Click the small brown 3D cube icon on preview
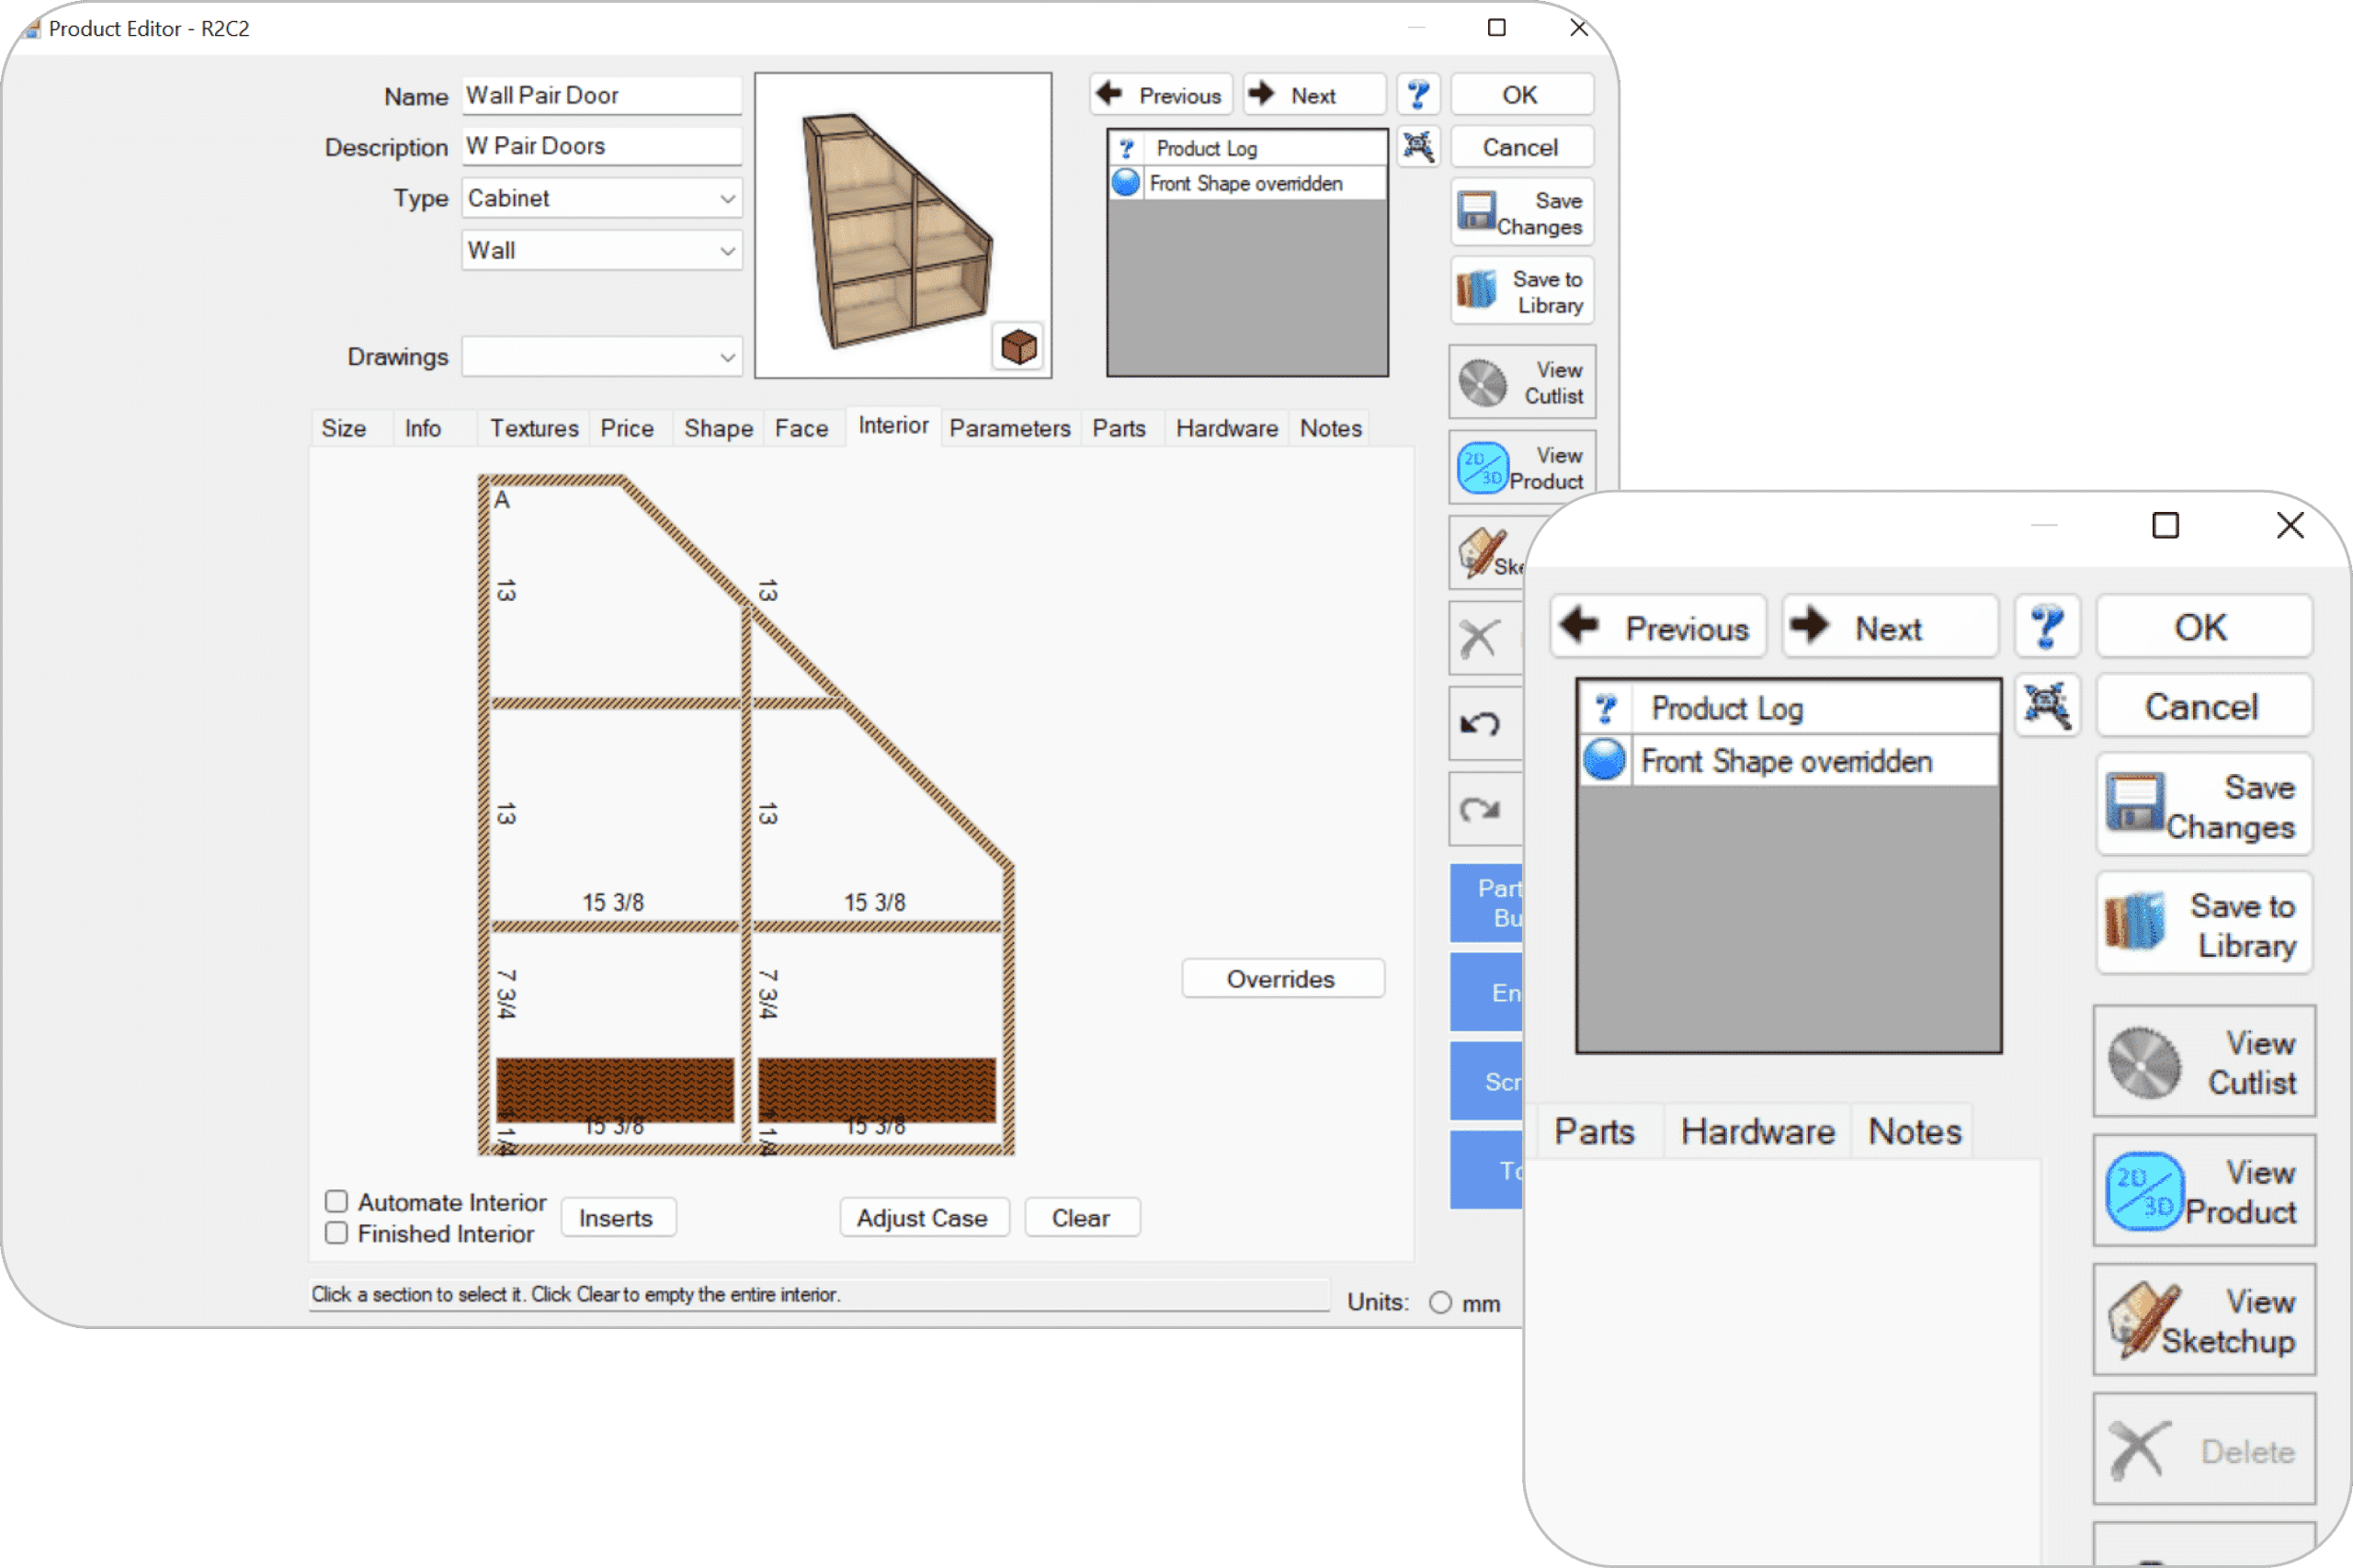The width and height of the screenshot is (2353, 1568). pyautogui.click(x=1018, y=347)
